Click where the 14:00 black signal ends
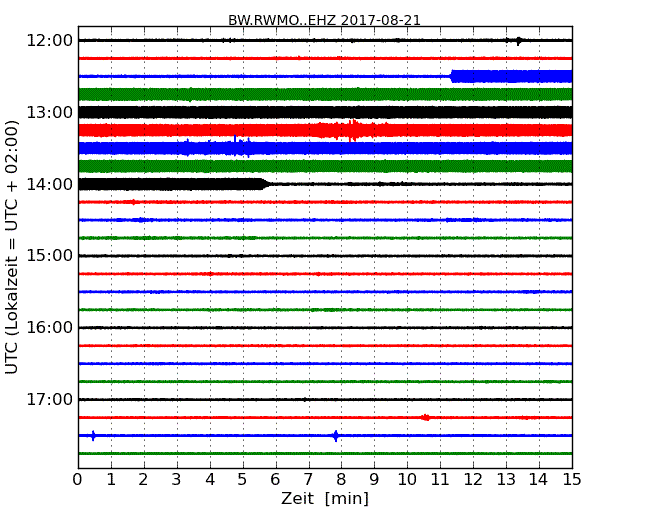 [265, 184]
